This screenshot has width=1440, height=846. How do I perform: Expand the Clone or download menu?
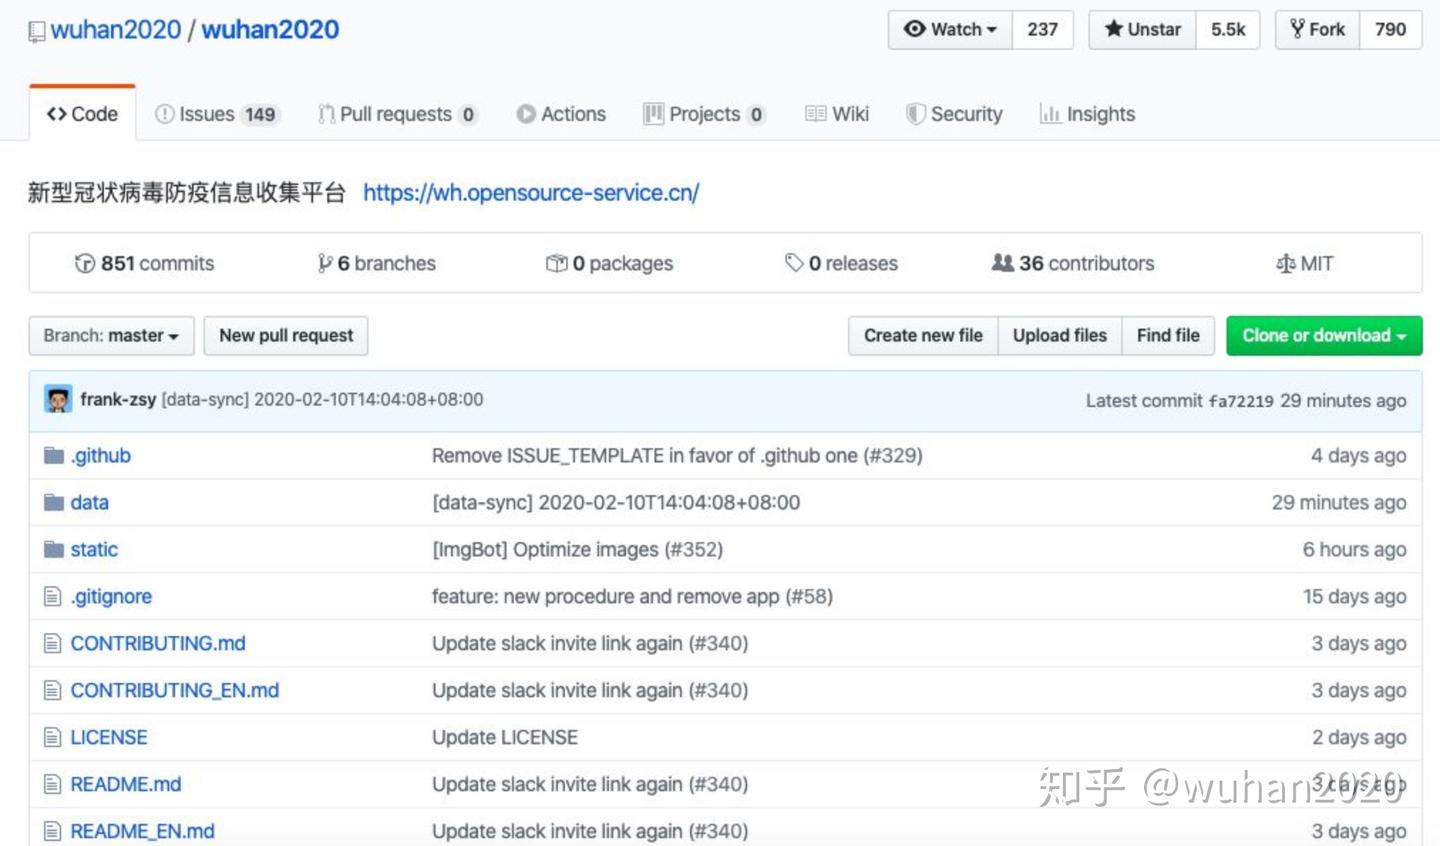coord(1324,335)
